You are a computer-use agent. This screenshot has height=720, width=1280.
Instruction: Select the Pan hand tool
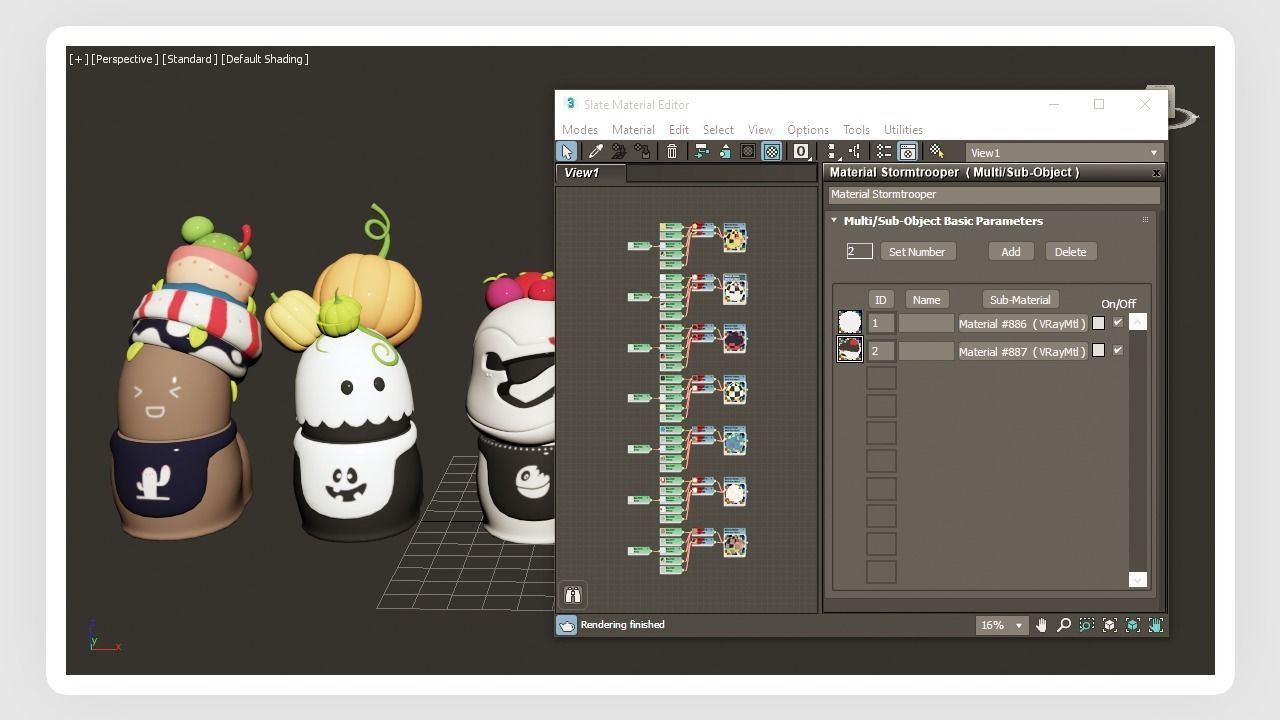[x=1041, y=625]
